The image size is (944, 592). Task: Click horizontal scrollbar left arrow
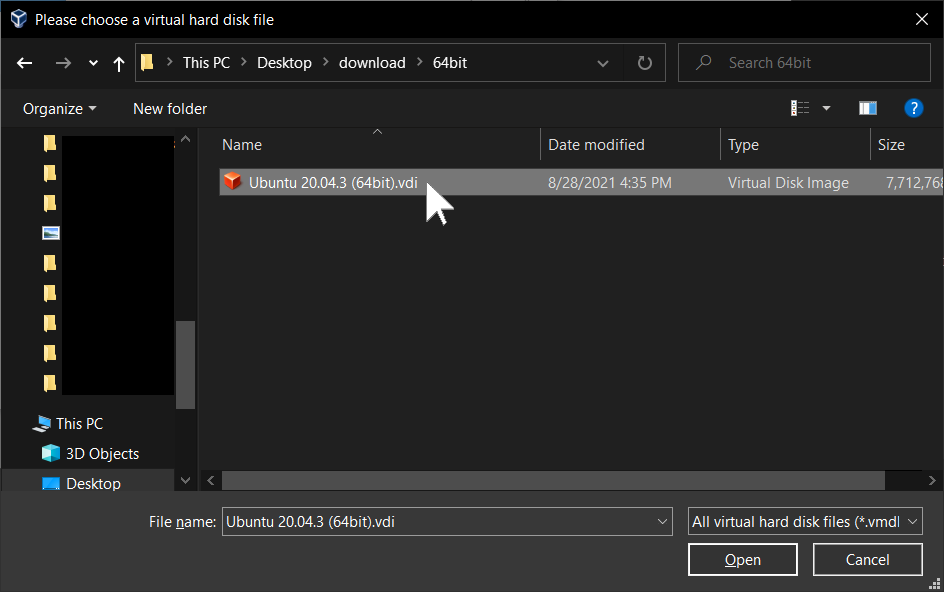pos(211,481)
